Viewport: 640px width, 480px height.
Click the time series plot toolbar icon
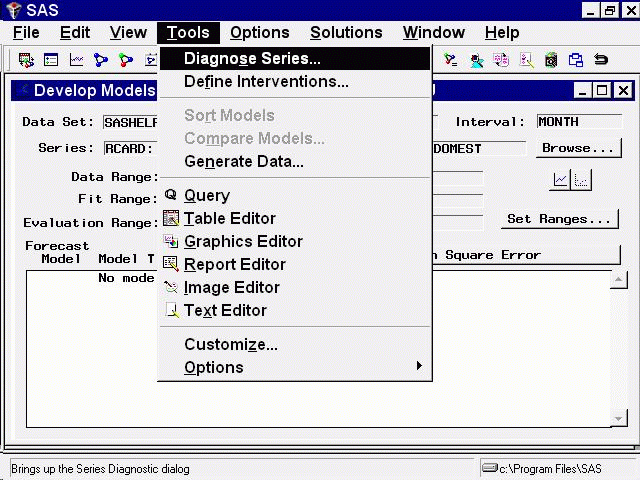(76, 60)
